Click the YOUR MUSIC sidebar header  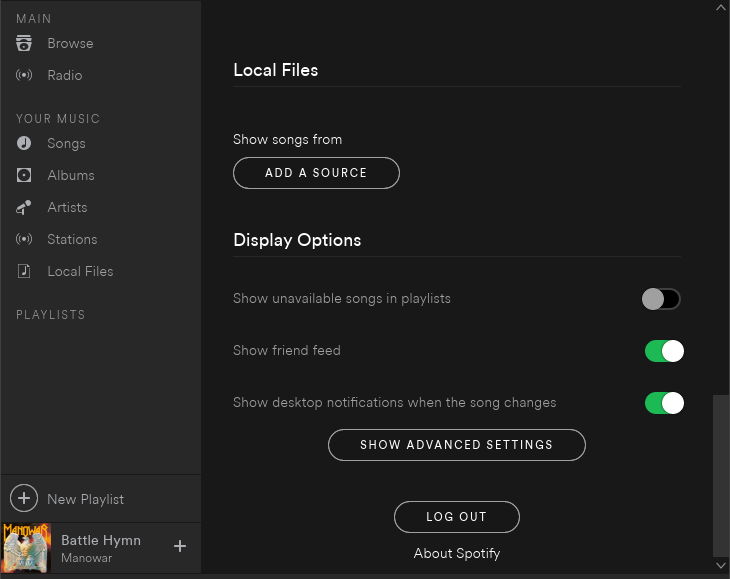tap(58, 119)
